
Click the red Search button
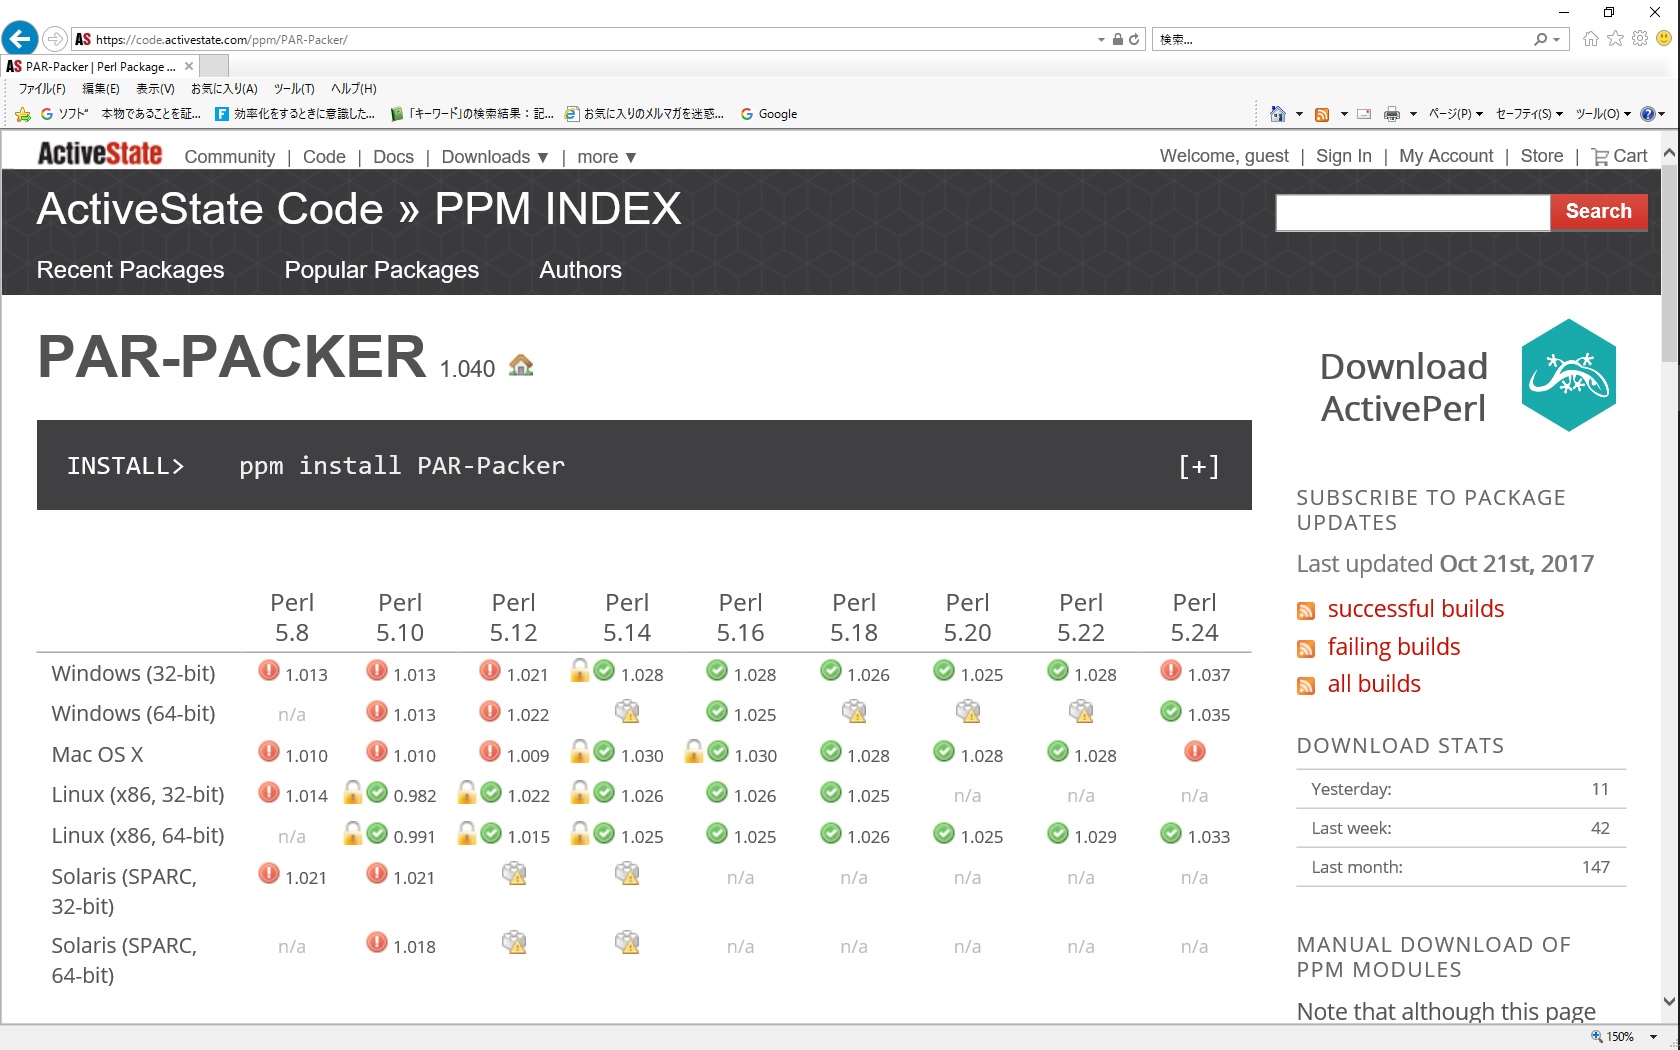pos(1598,212)
